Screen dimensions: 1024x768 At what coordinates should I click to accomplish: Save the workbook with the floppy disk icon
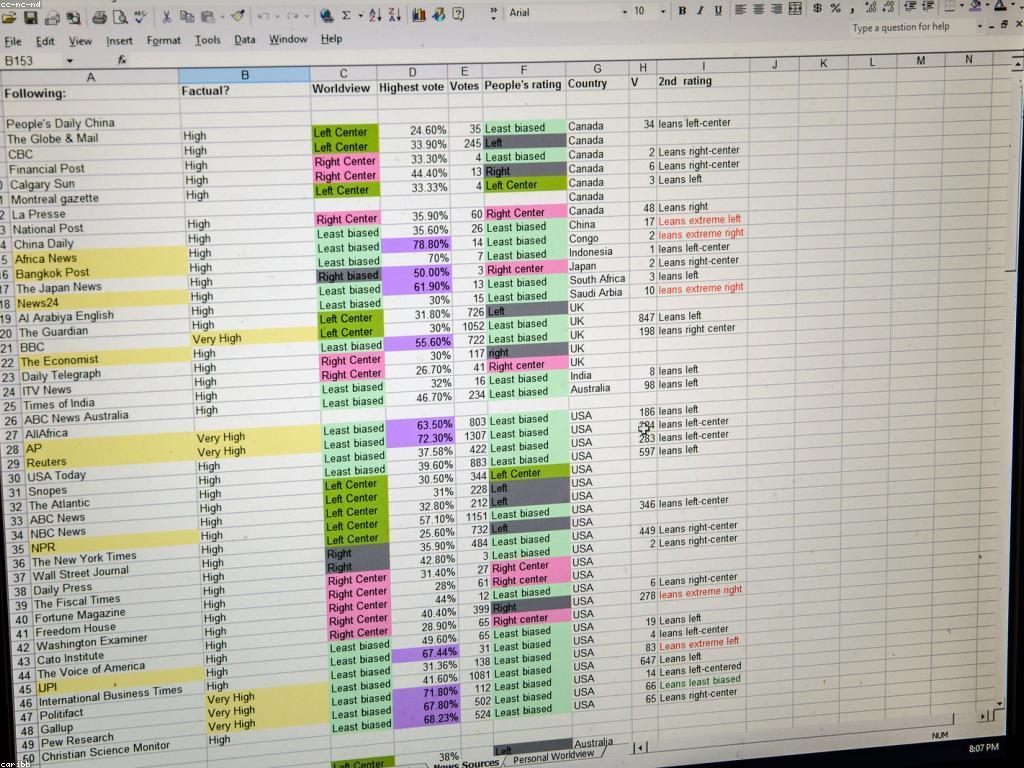point(31,18)
